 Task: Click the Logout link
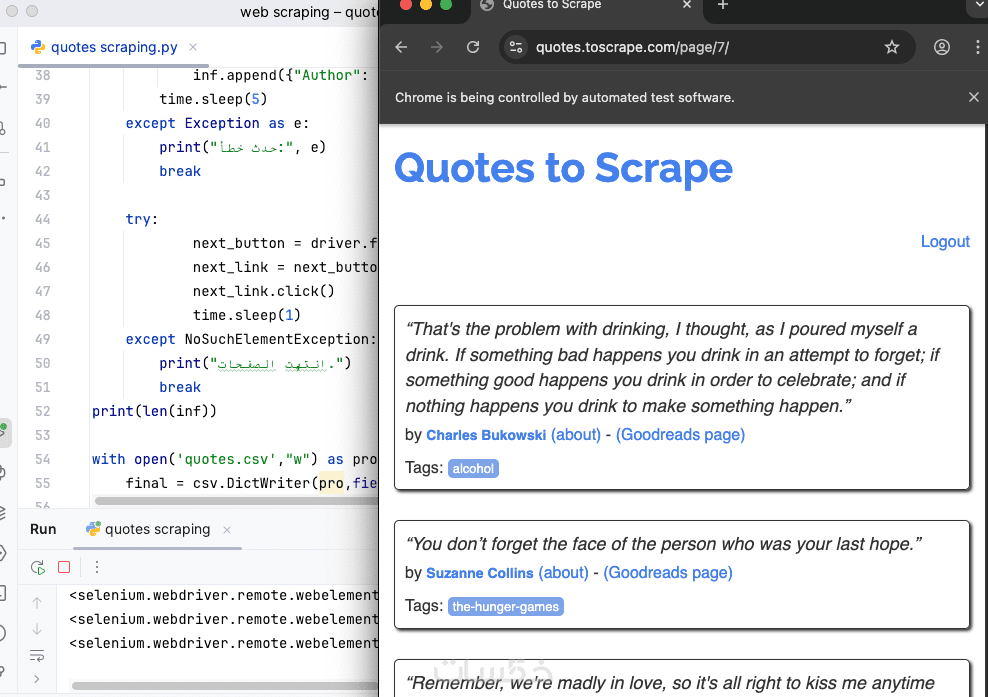[x=945, y=241]
